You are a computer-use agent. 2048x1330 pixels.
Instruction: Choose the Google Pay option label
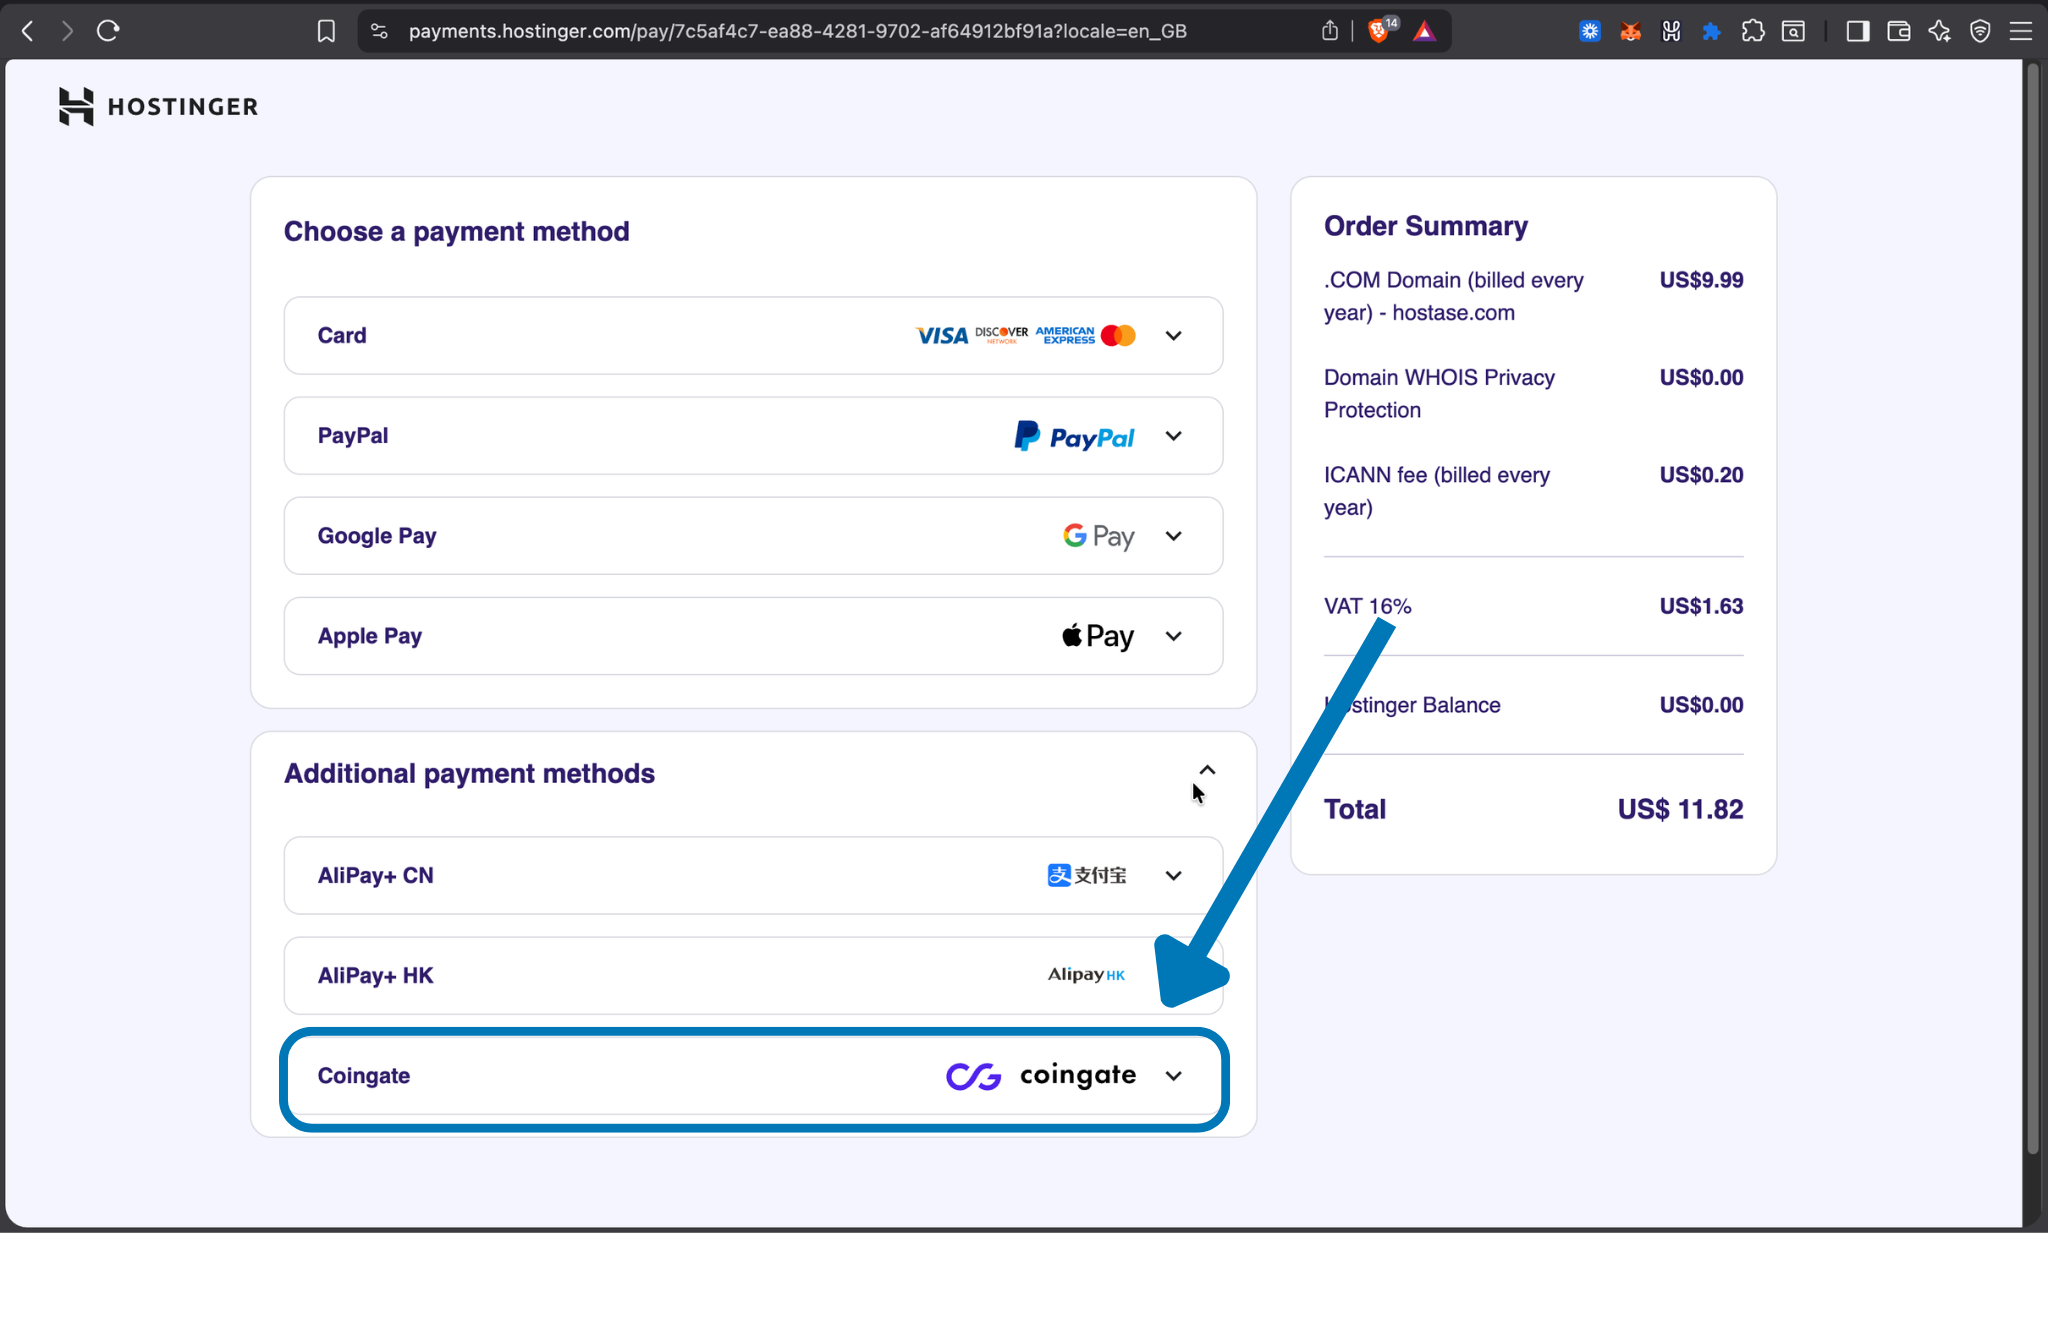click(377, 536)
